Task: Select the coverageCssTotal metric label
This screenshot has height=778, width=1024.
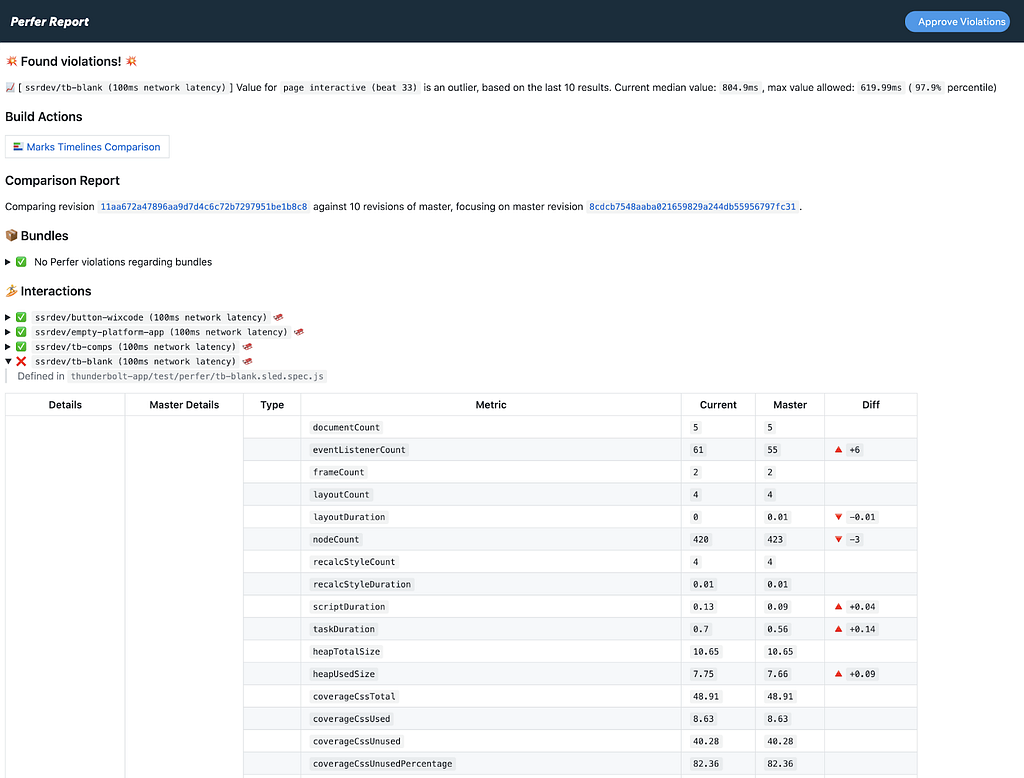Action: point(354,696)
